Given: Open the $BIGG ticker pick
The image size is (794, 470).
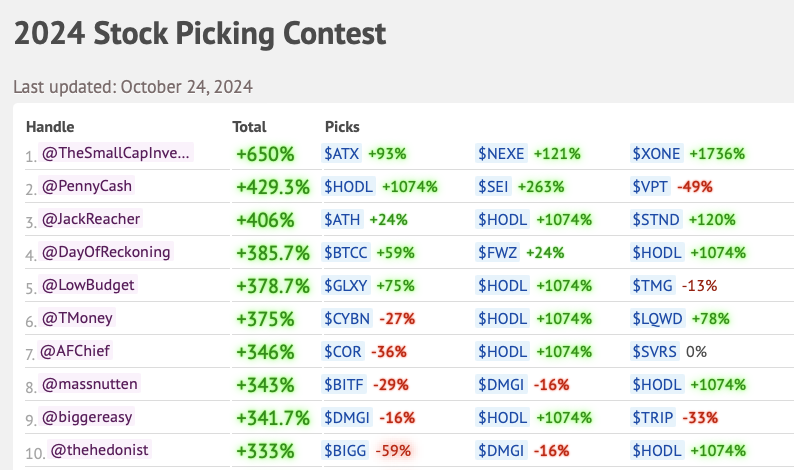Looking at the screenshot, I should (x=345, y=450).
